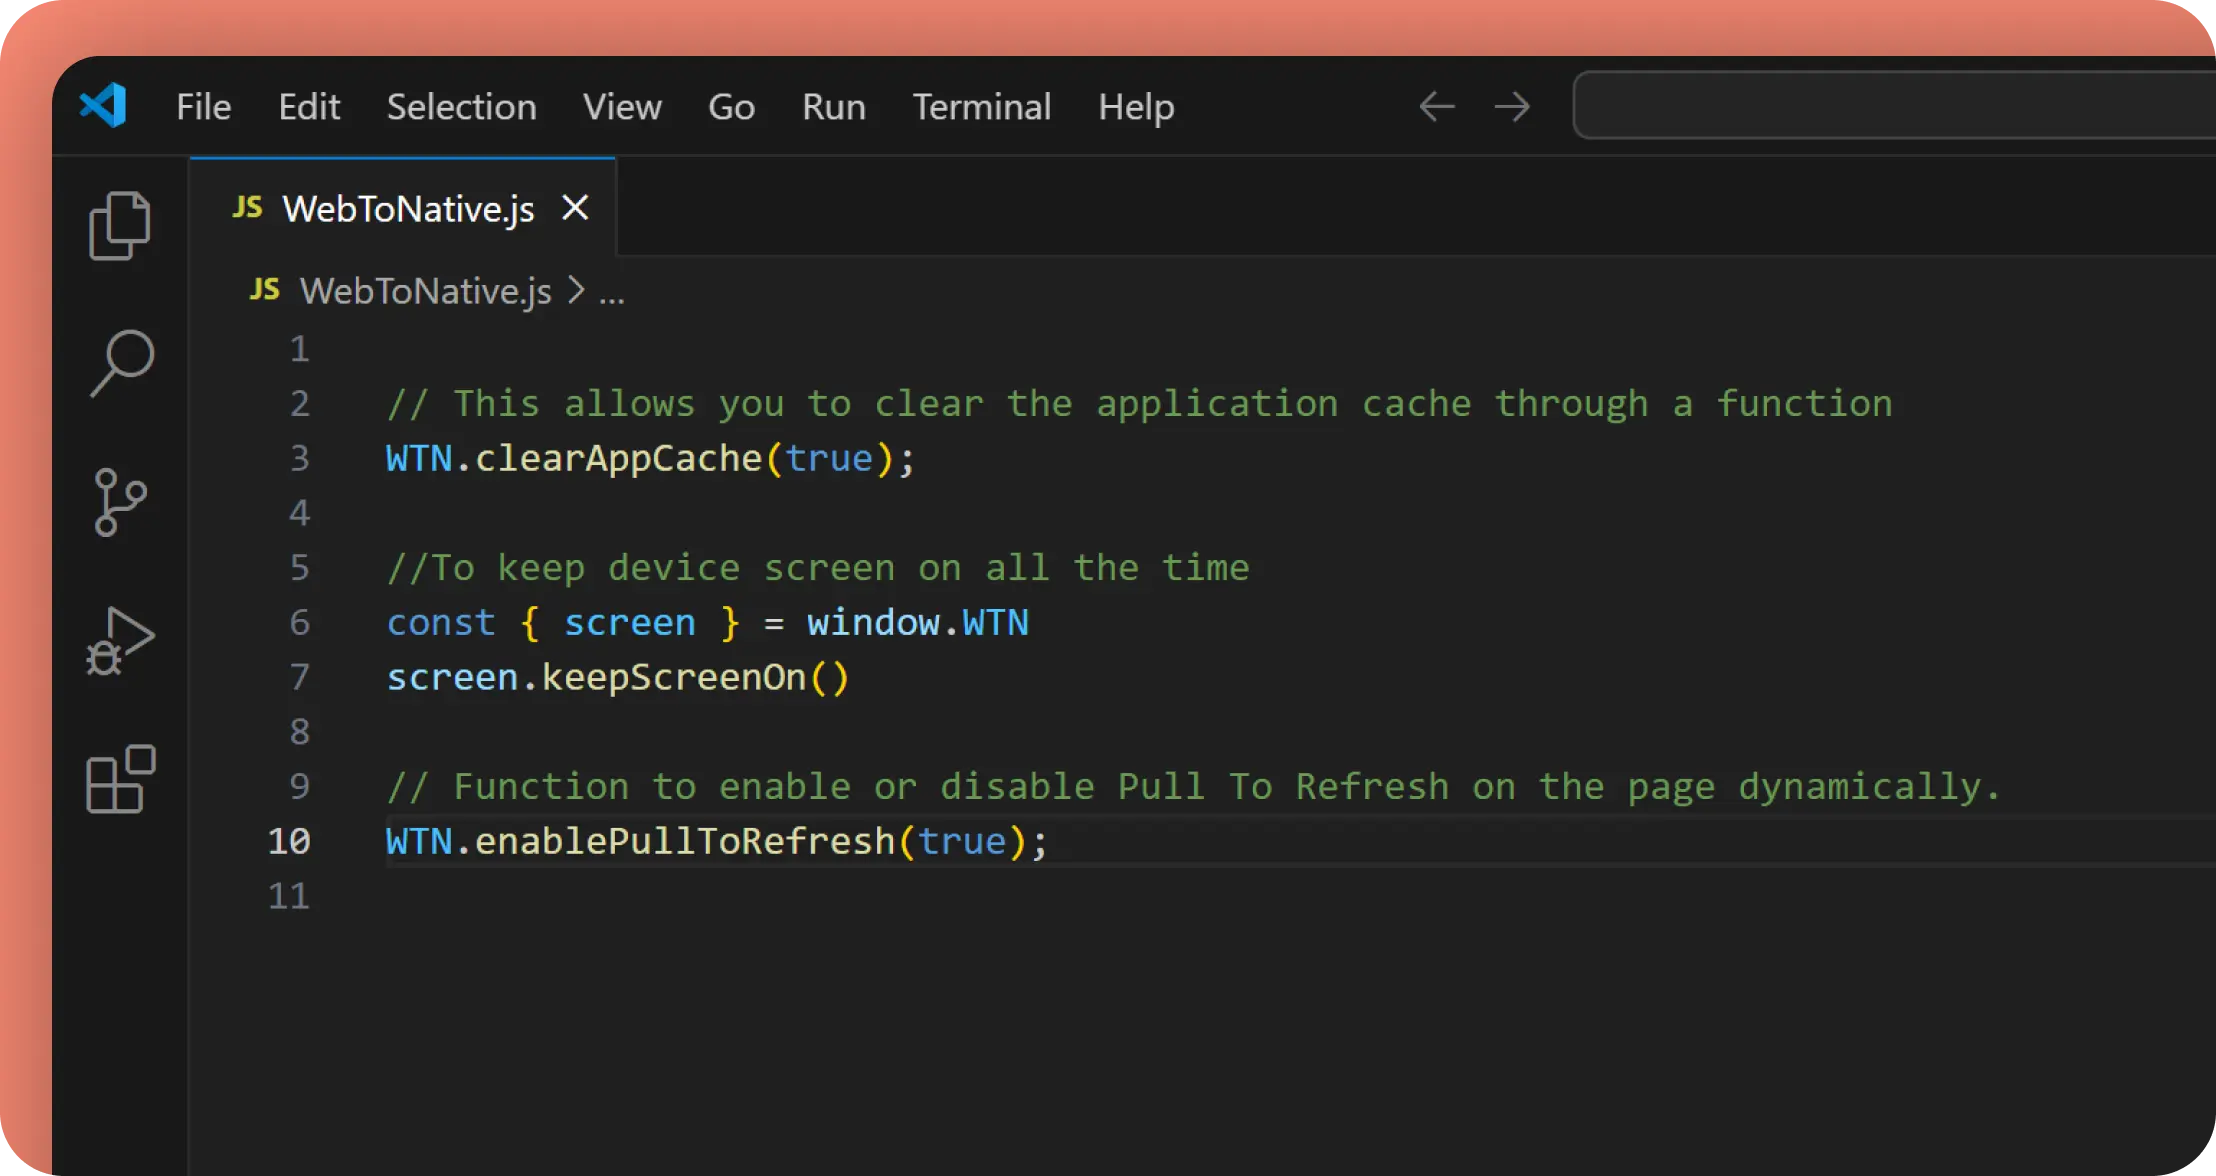The width and height of the screenshot is (2216, 1176).
Task: Click the VS Code logo icon
Action: point(103,105)
